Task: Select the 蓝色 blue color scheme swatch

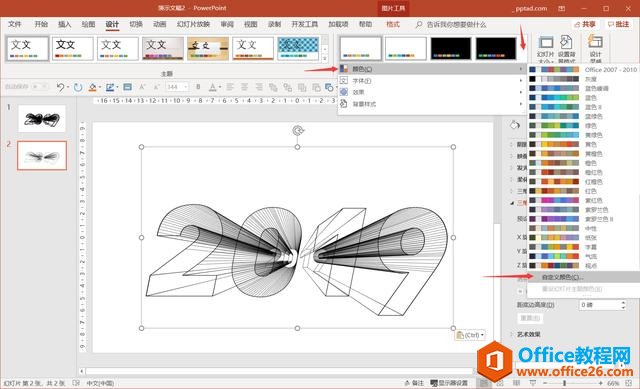Action: 554,98
